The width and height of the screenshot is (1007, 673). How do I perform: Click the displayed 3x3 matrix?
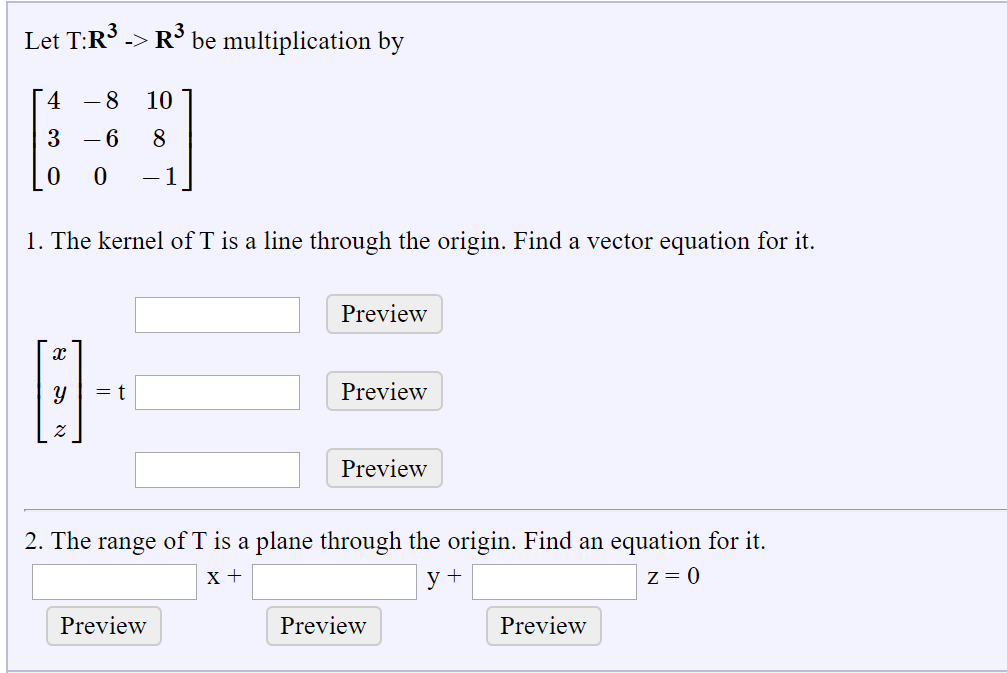click(x=115, y=140)
